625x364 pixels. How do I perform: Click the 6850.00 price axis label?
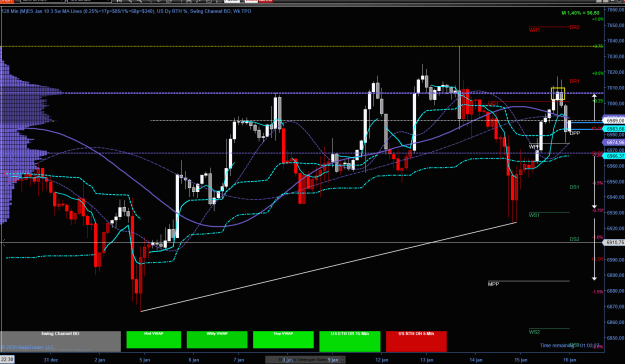615,338
